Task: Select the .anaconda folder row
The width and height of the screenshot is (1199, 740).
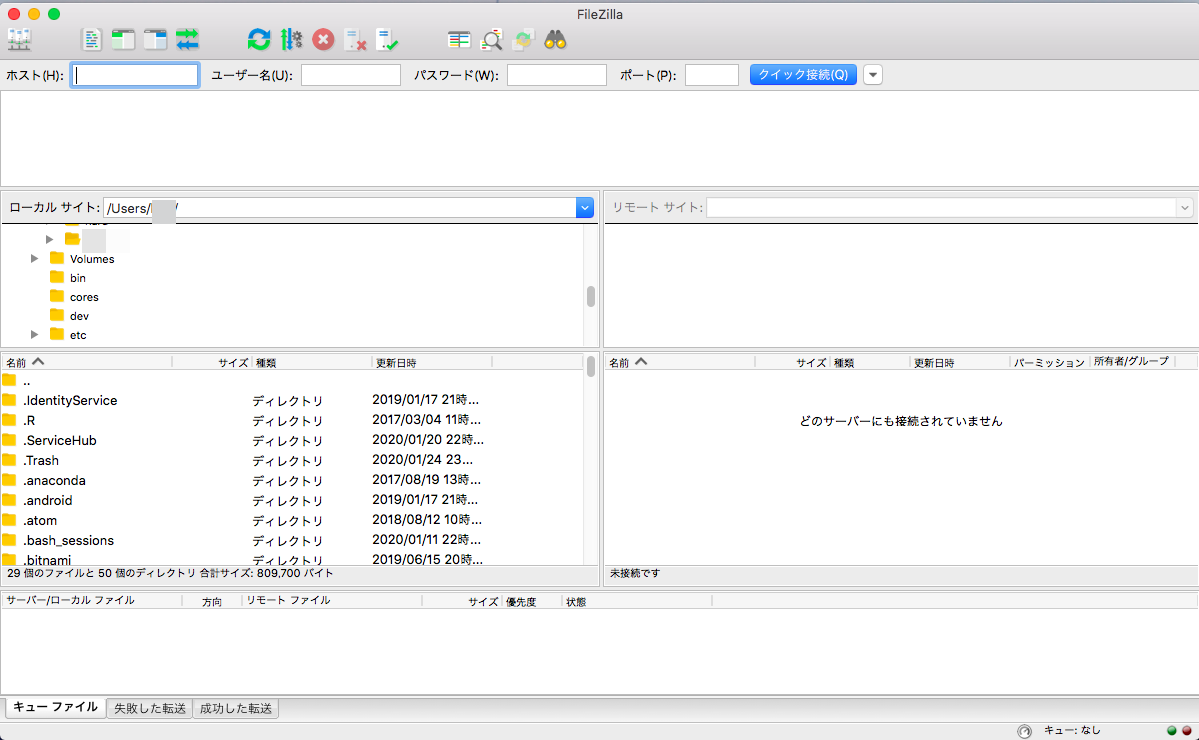Action: tap(292, 480)
